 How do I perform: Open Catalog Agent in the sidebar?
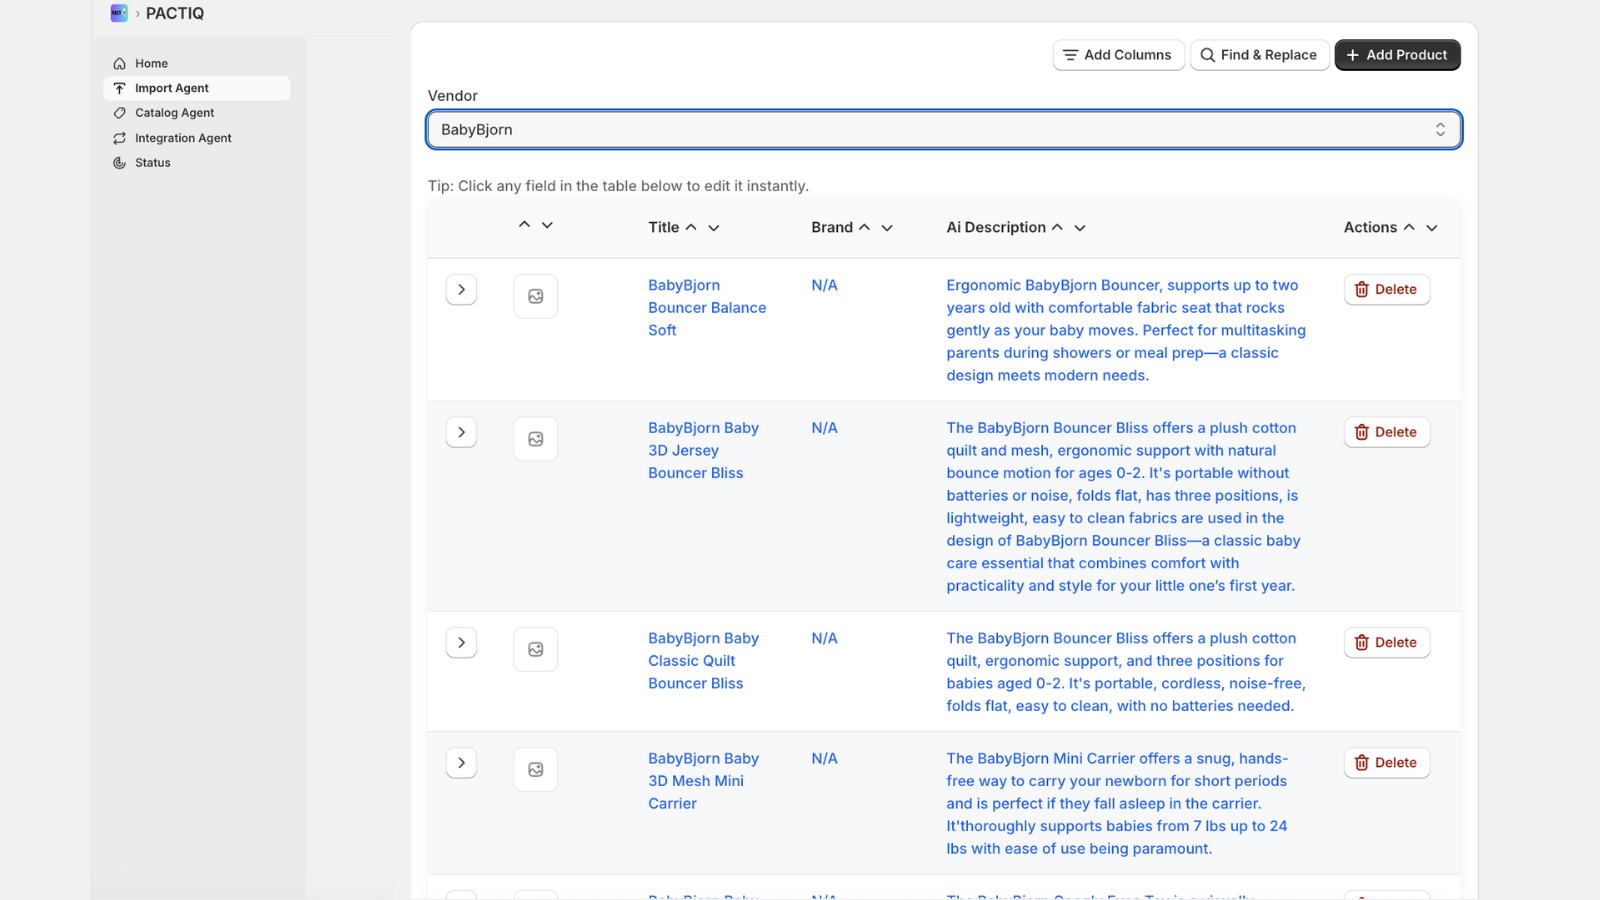coord(197,113)
